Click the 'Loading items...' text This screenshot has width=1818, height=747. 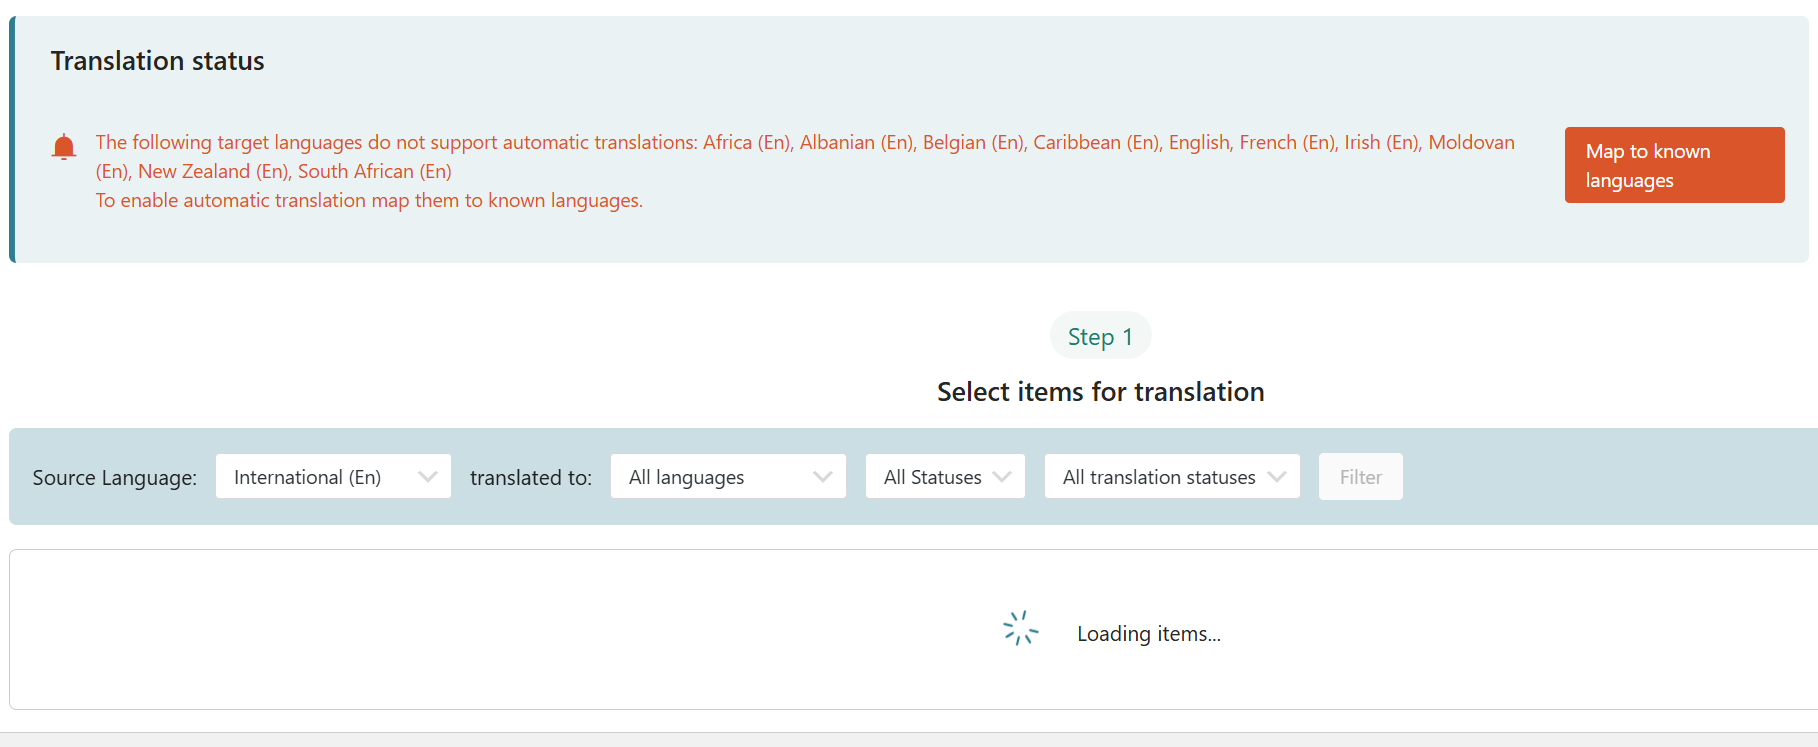(1148, 634)
